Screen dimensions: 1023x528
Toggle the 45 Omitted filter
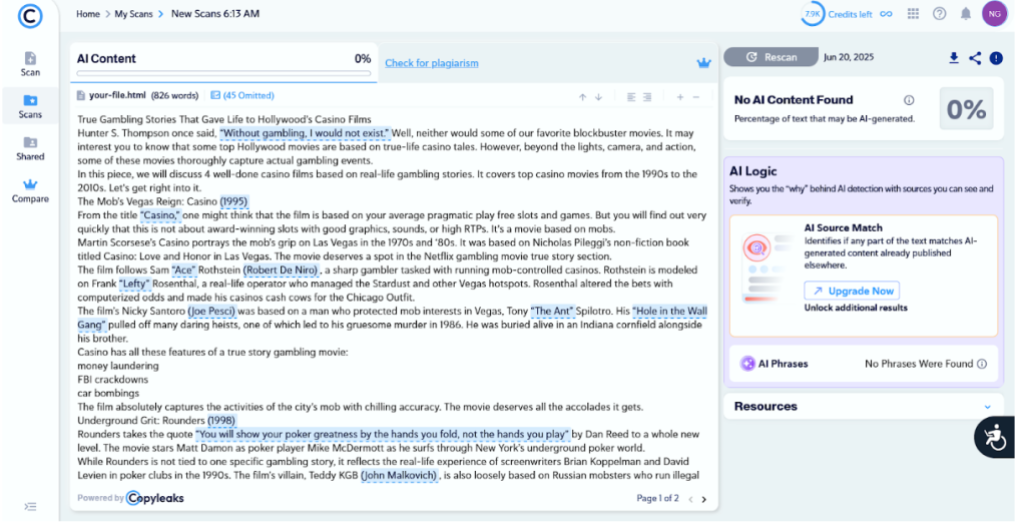[242, 96]
